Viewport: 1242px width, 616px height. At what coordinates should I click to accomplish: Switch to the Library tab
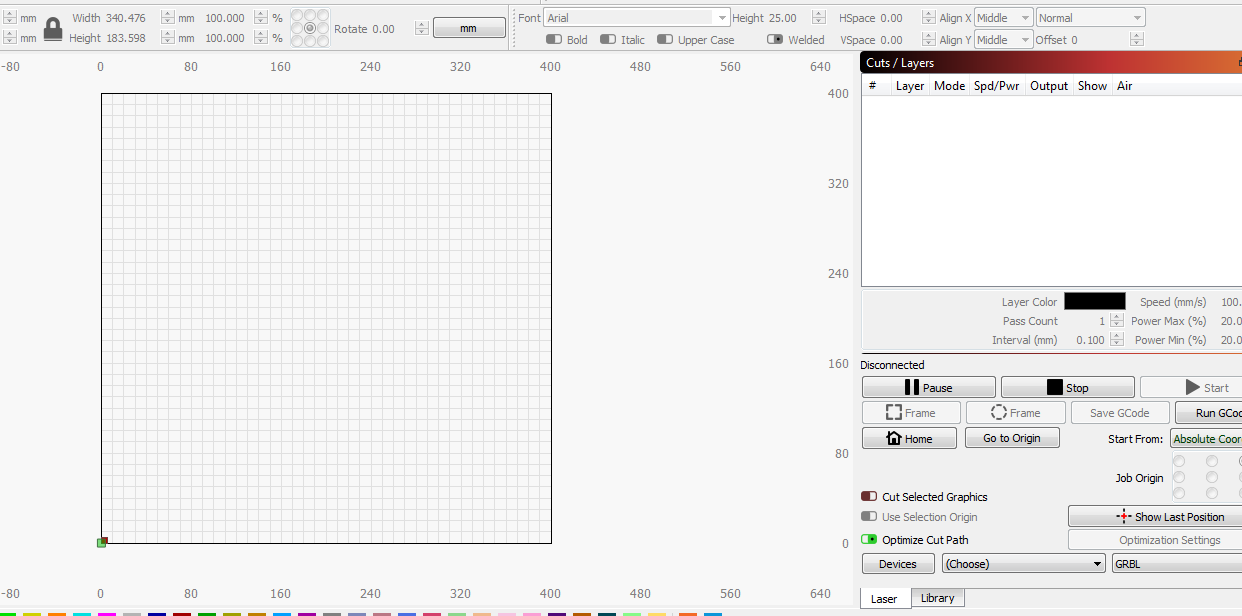click(x=937, y=598)
